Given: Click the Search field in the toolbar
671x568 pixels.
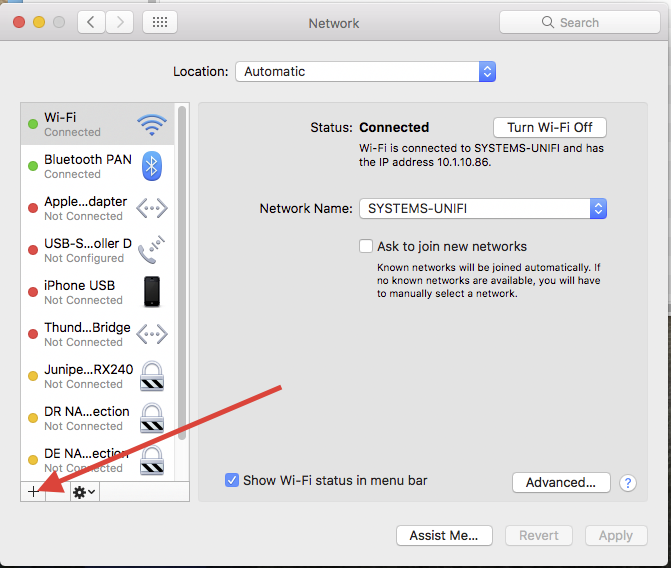Looking at the screenshot, I should (x=578, y=22).
